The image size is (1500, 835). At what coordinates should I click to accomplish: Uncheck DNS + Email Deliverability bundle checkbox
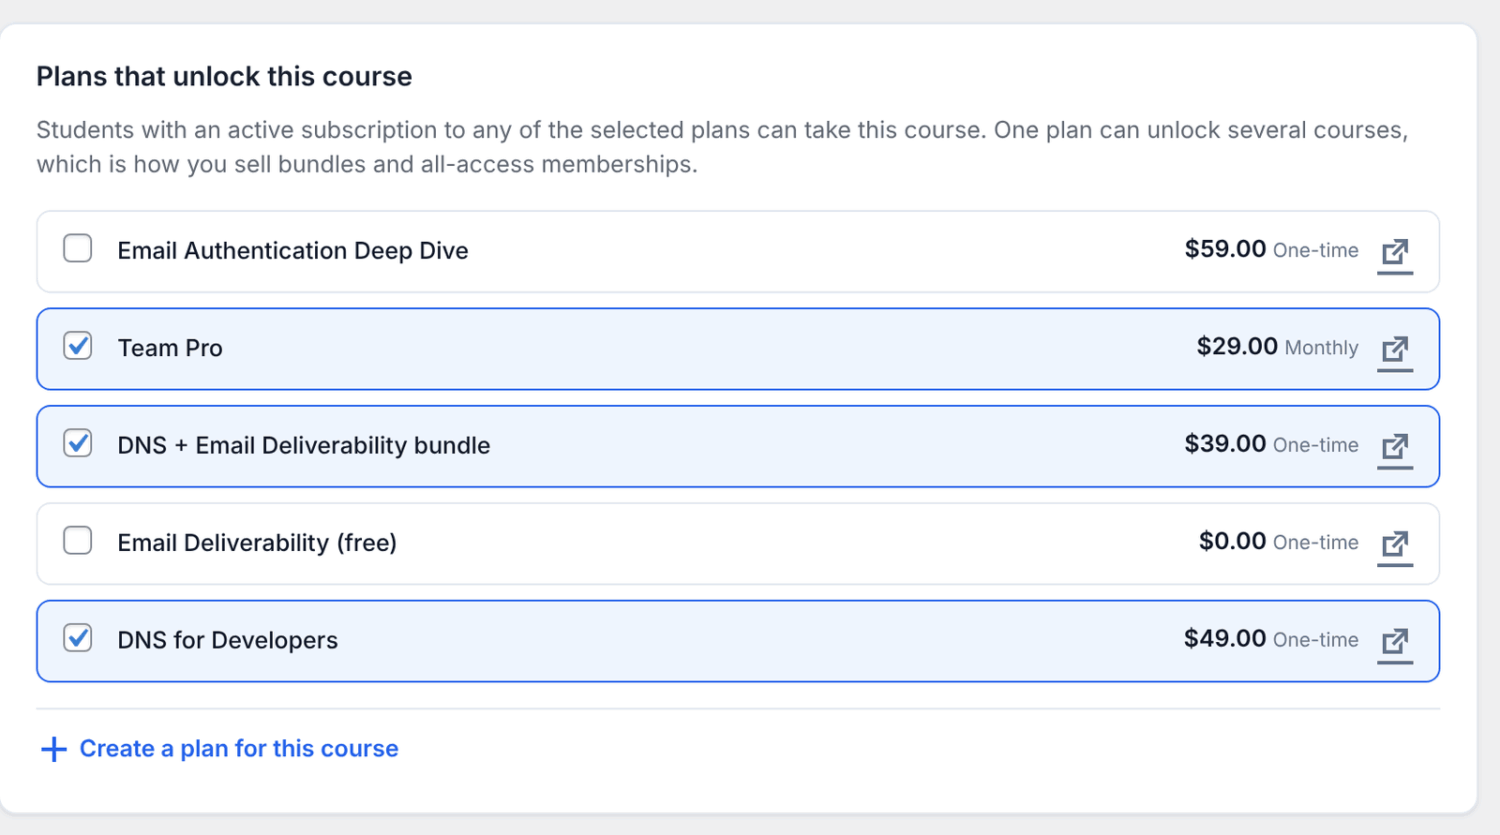(x=77, y=443)
